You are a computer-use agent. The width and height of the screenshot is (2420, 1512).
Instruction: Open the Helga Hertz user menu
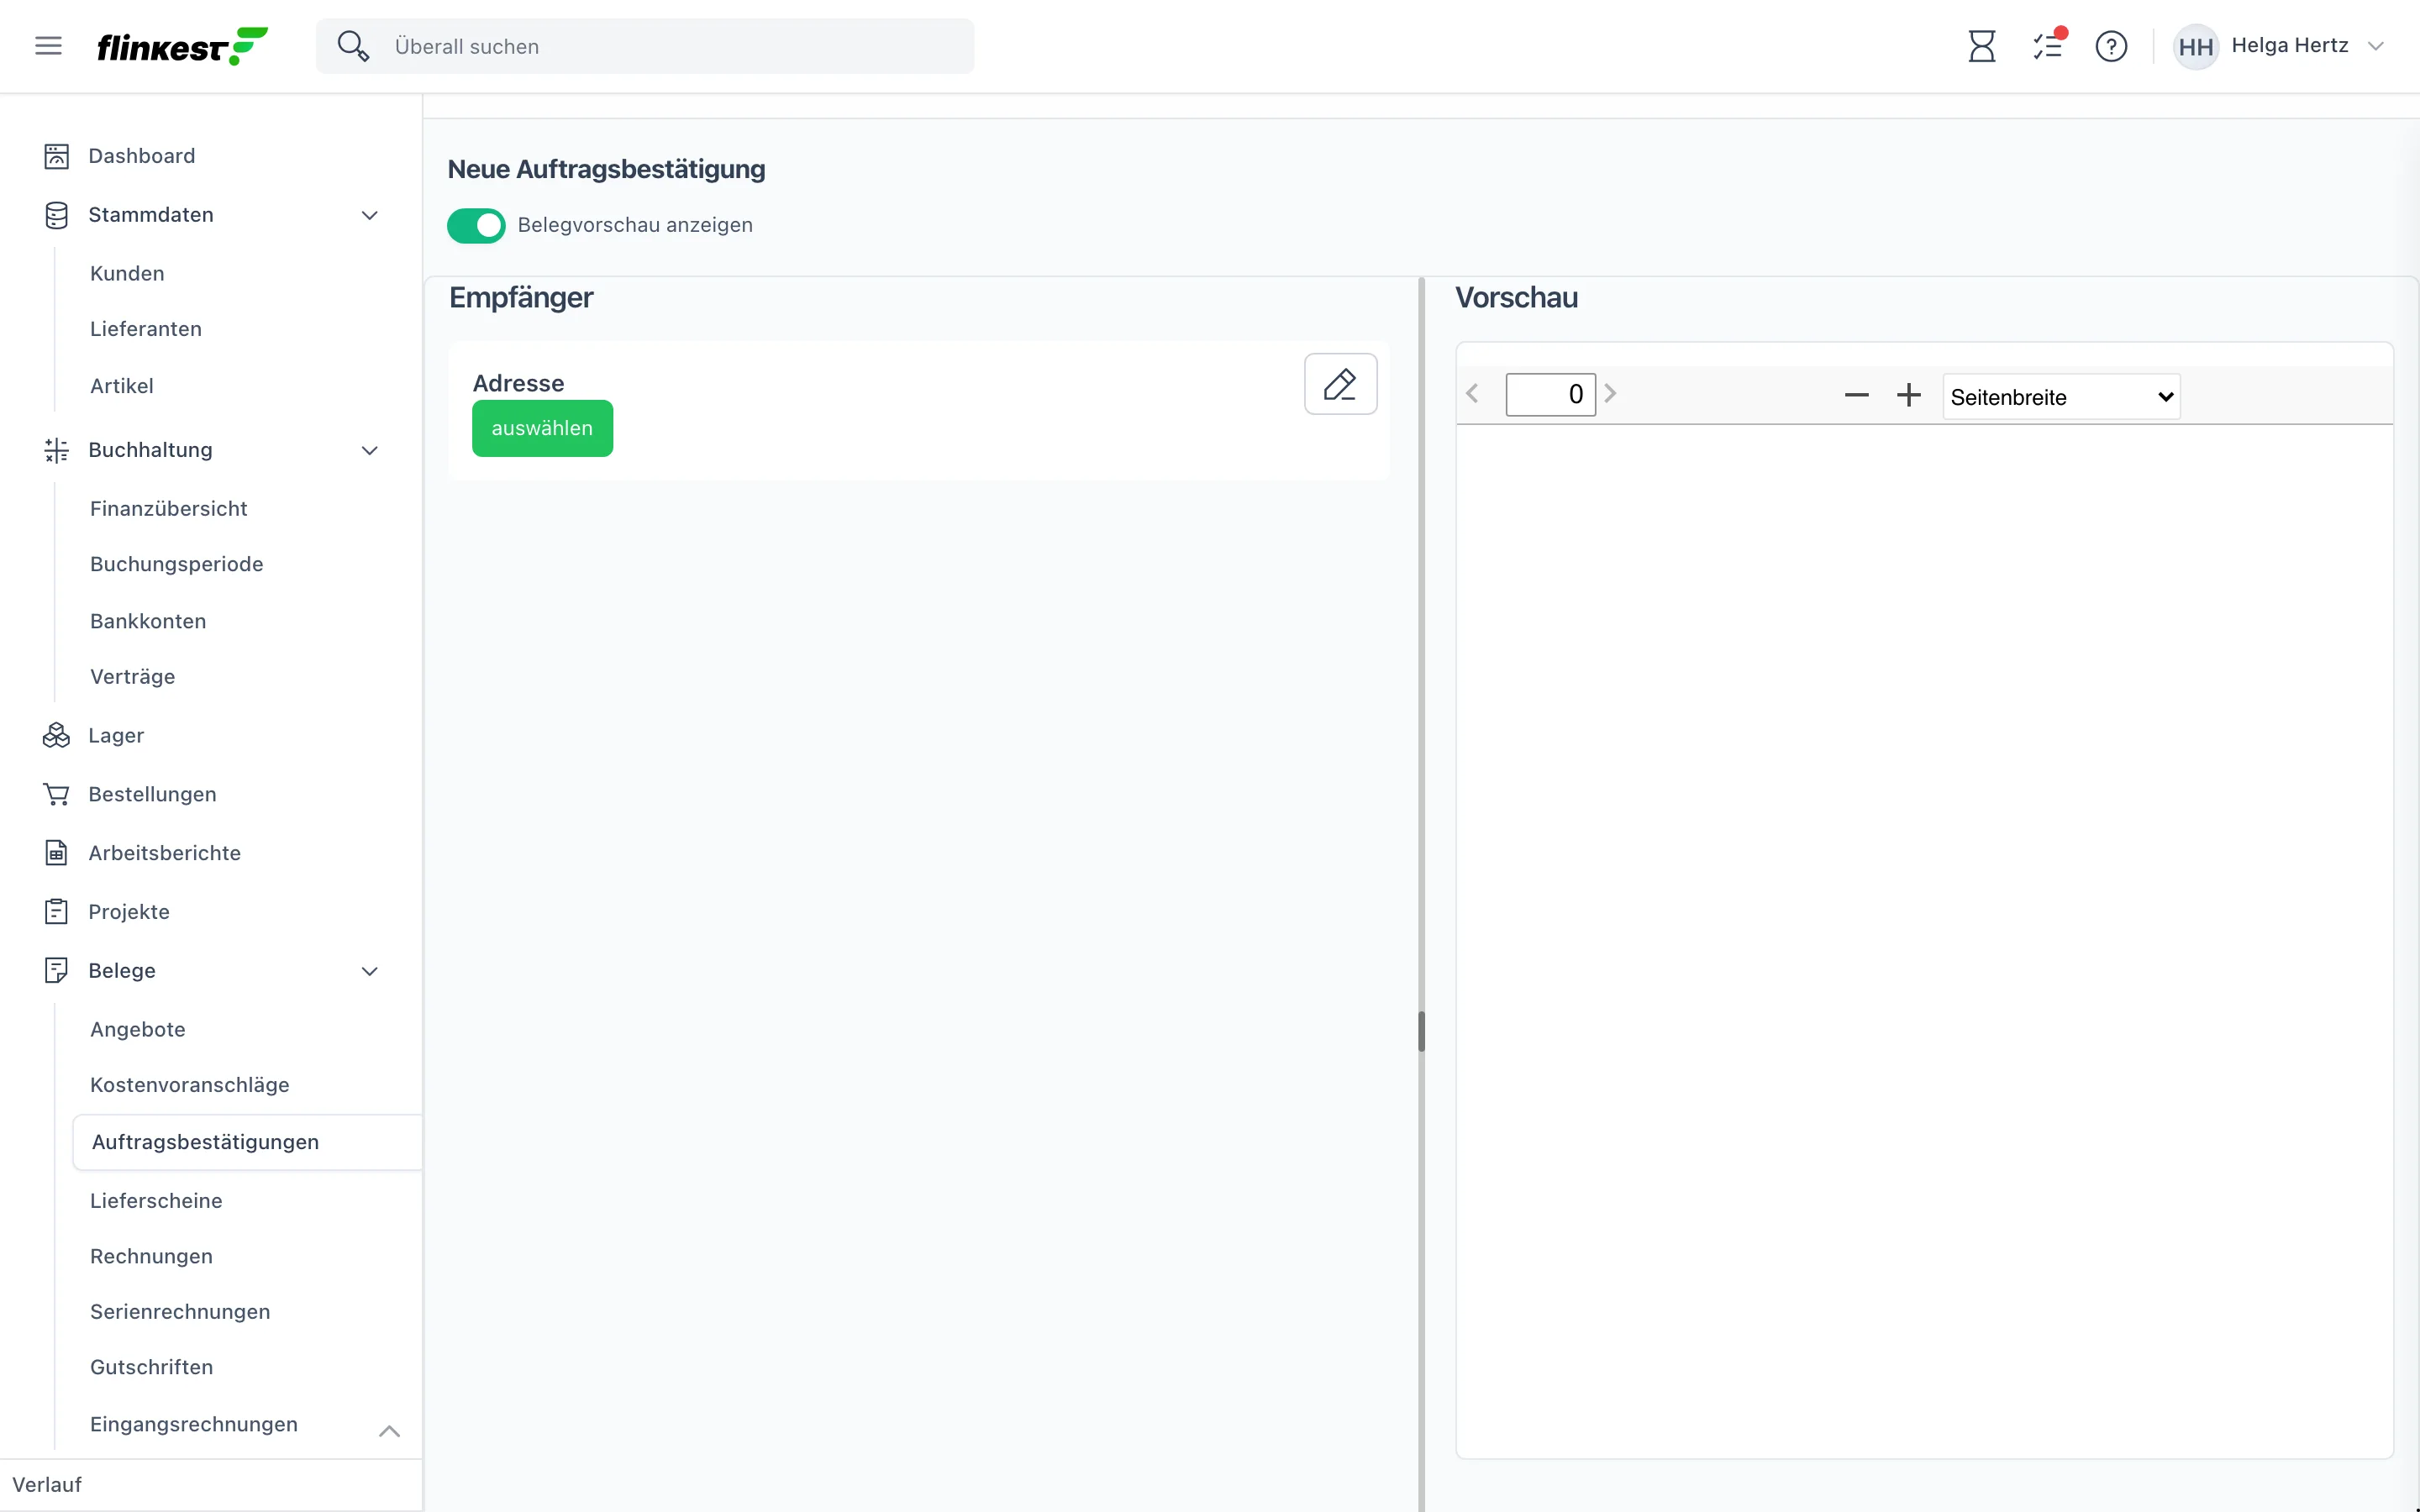click(x=2279, y=46)
